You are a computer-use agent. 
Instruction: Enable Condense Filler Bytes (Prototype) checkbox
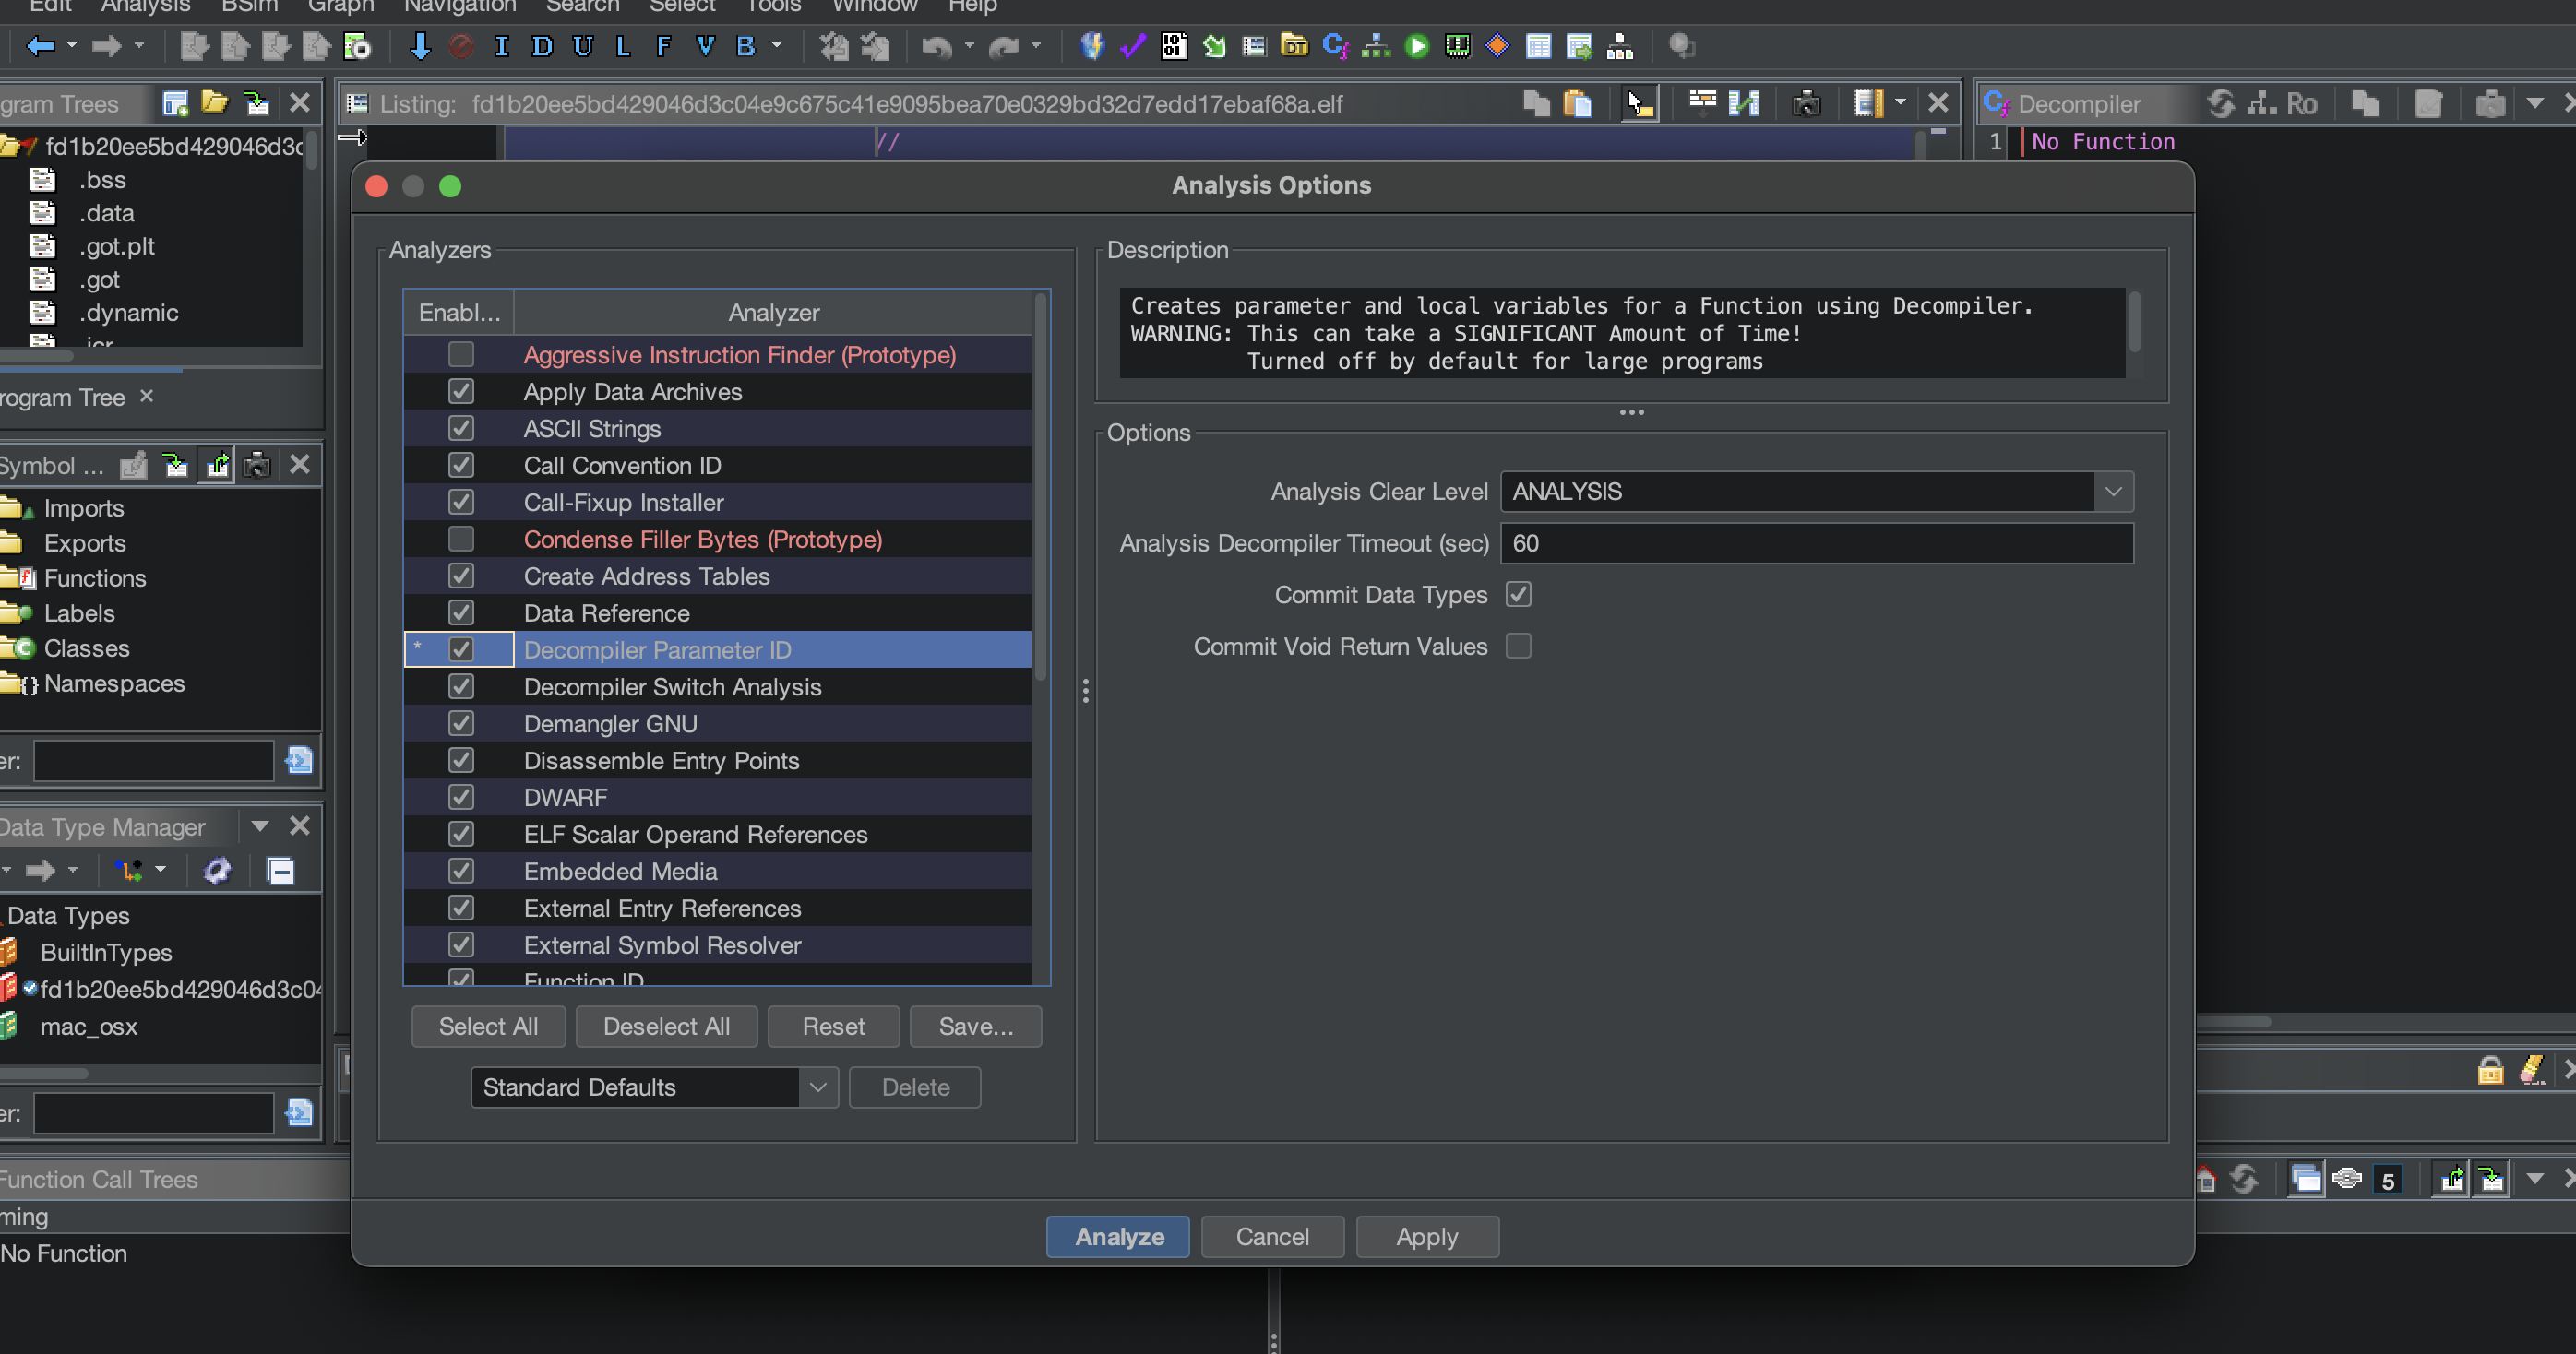click(461, 539)
